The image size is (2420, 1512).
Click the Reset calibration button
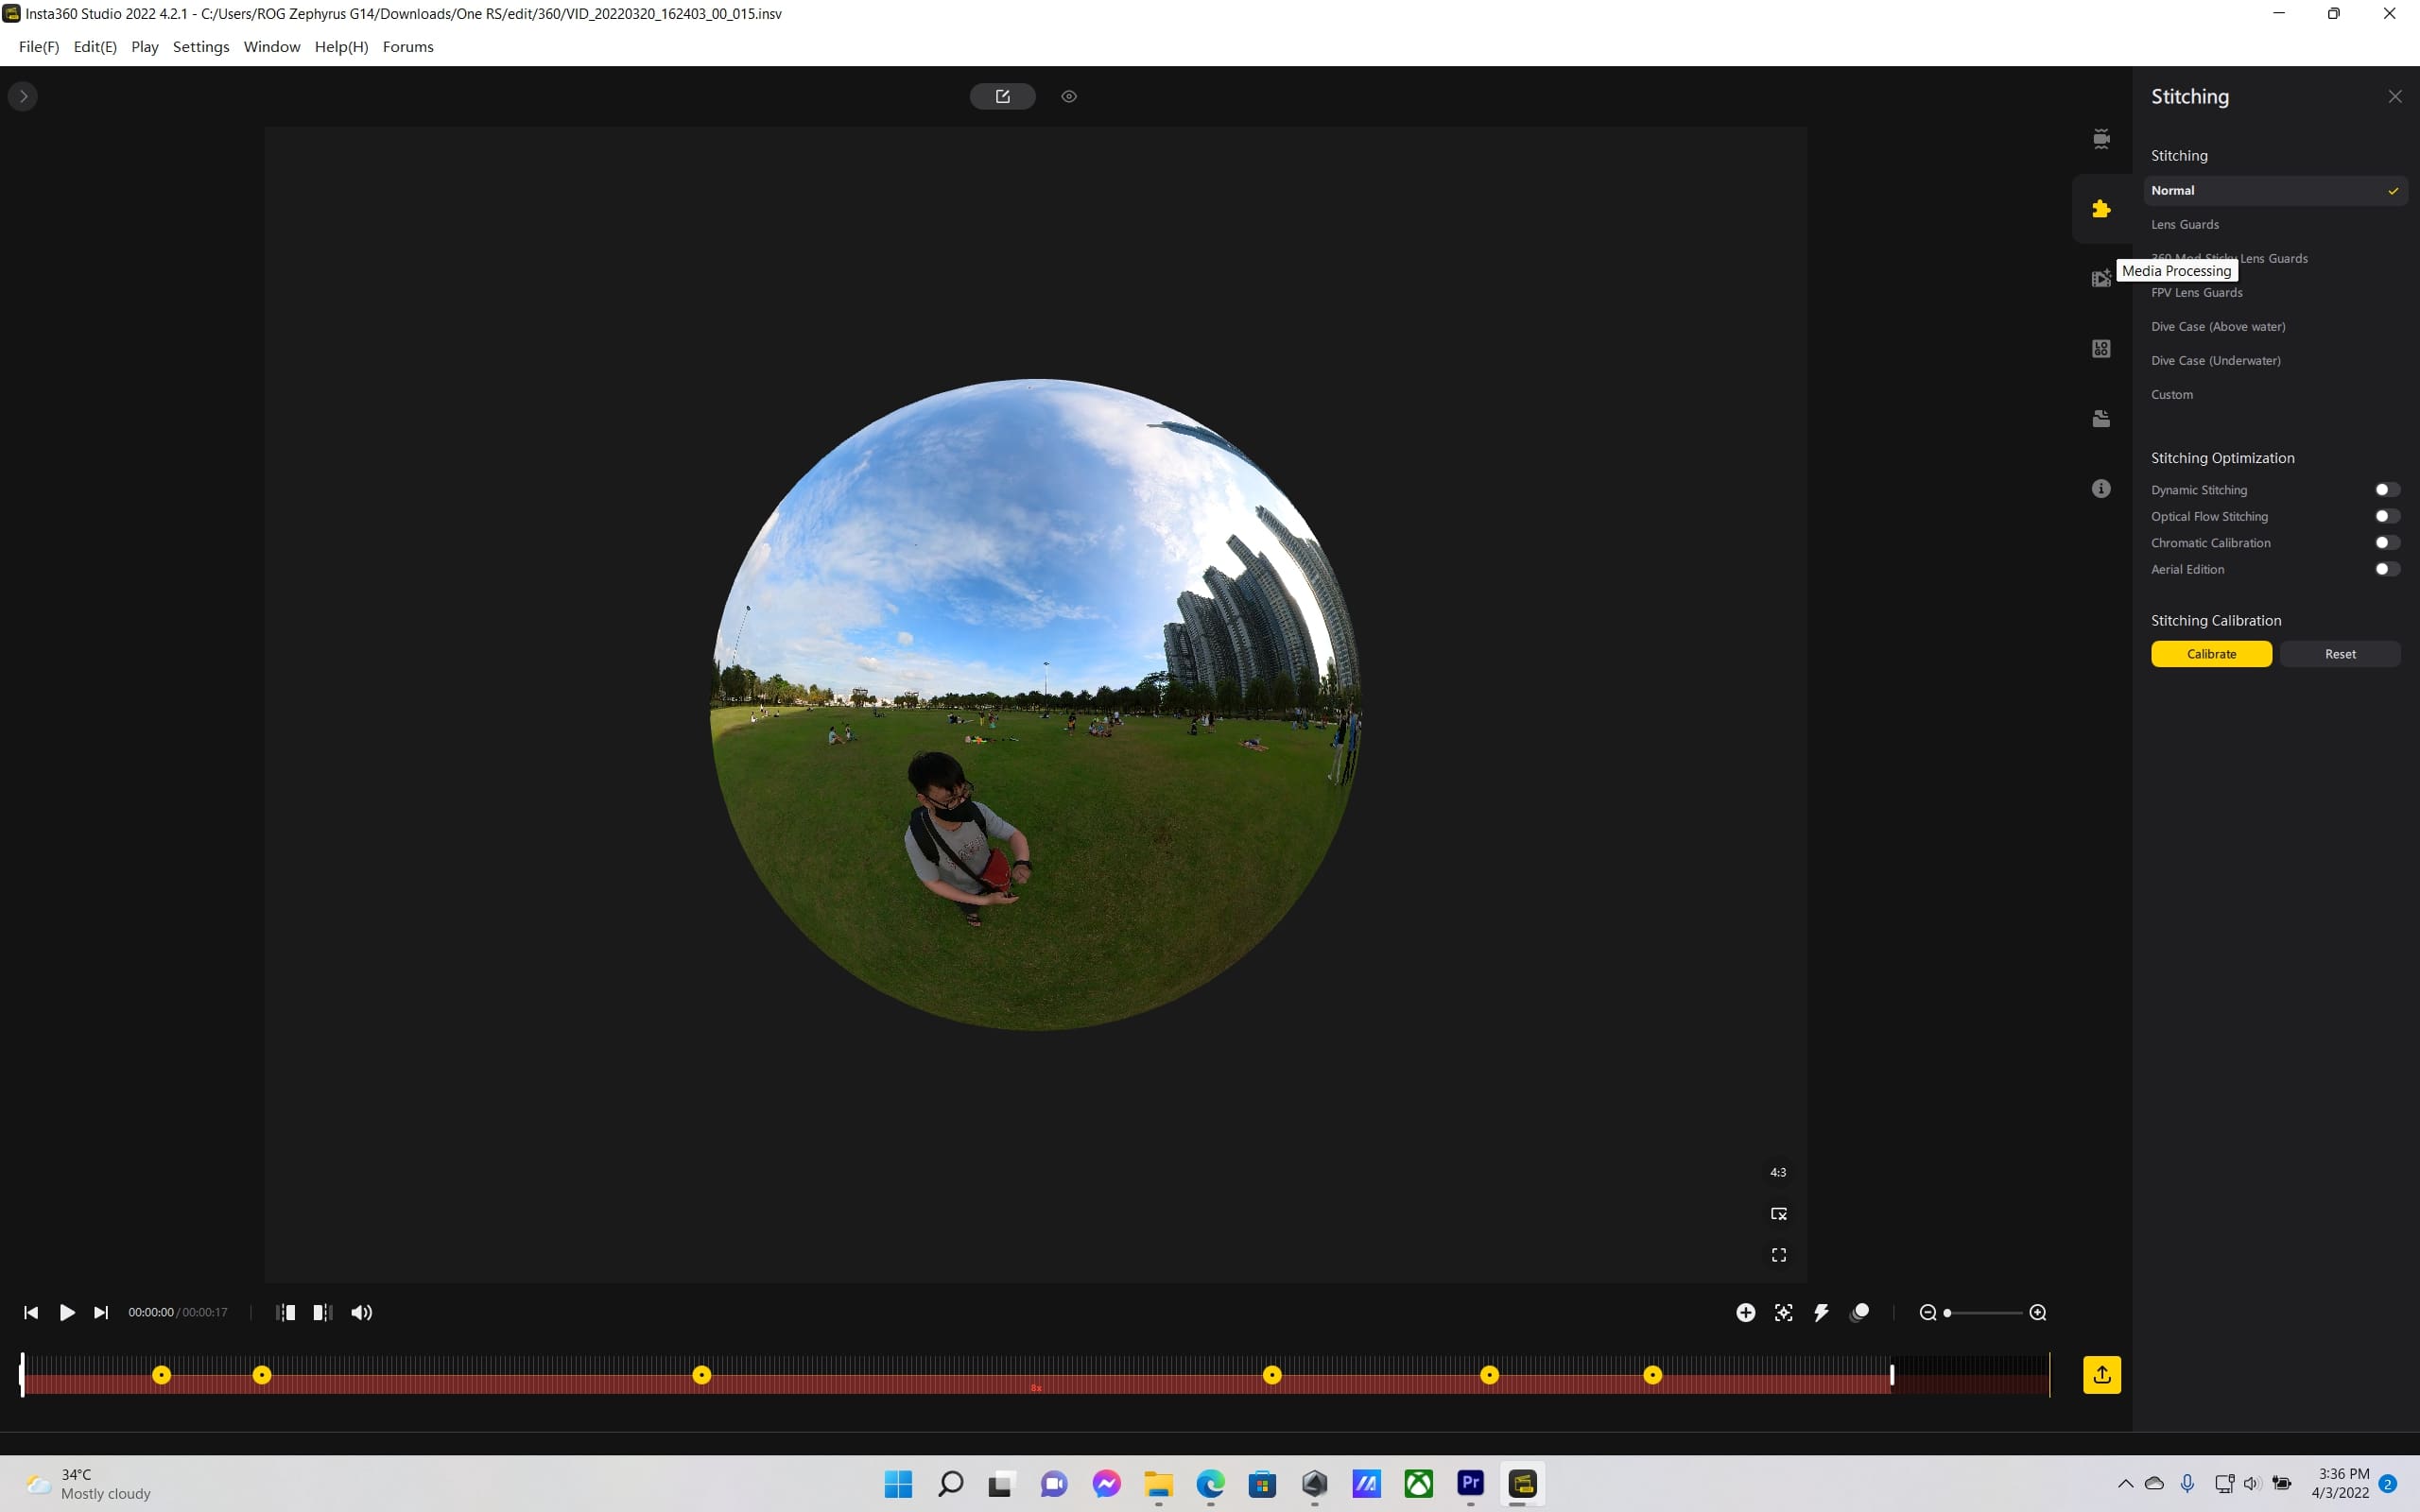coord(2340,654)
